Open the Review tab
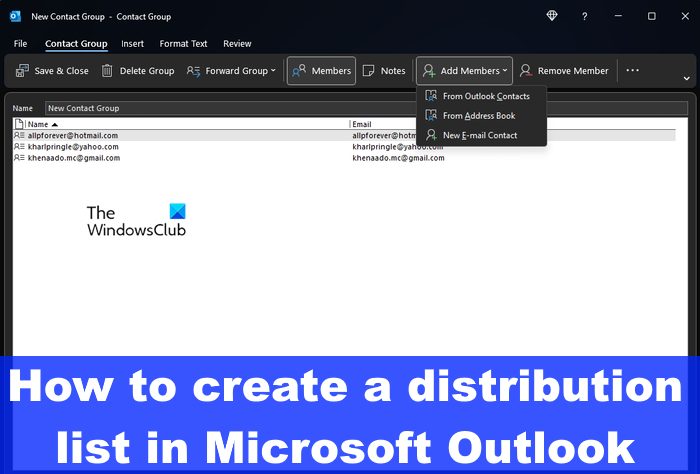Screen dimensions: 700x474 tap(237, 44)
